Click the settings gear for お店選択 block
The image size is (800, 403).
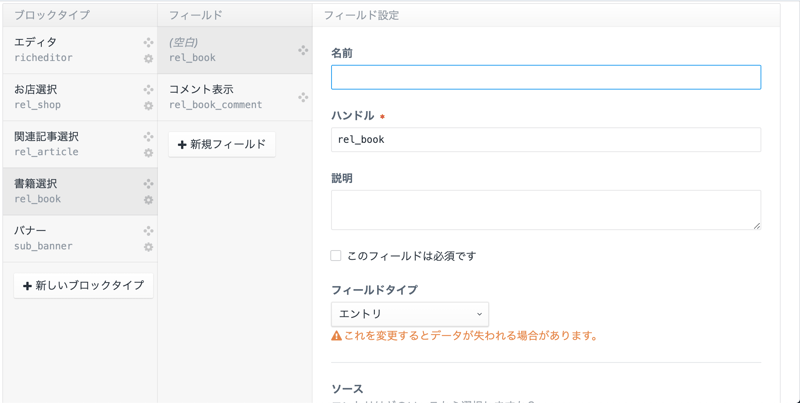(148, 106)
